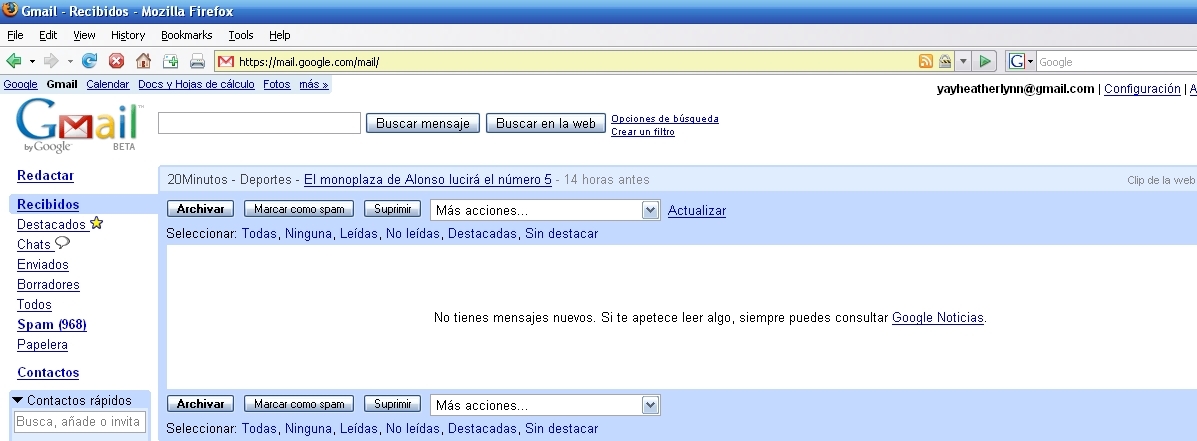Viewport: 1197px width, 441px height.
Task: Click the Print toolbar icon
Action: [197, 61]
